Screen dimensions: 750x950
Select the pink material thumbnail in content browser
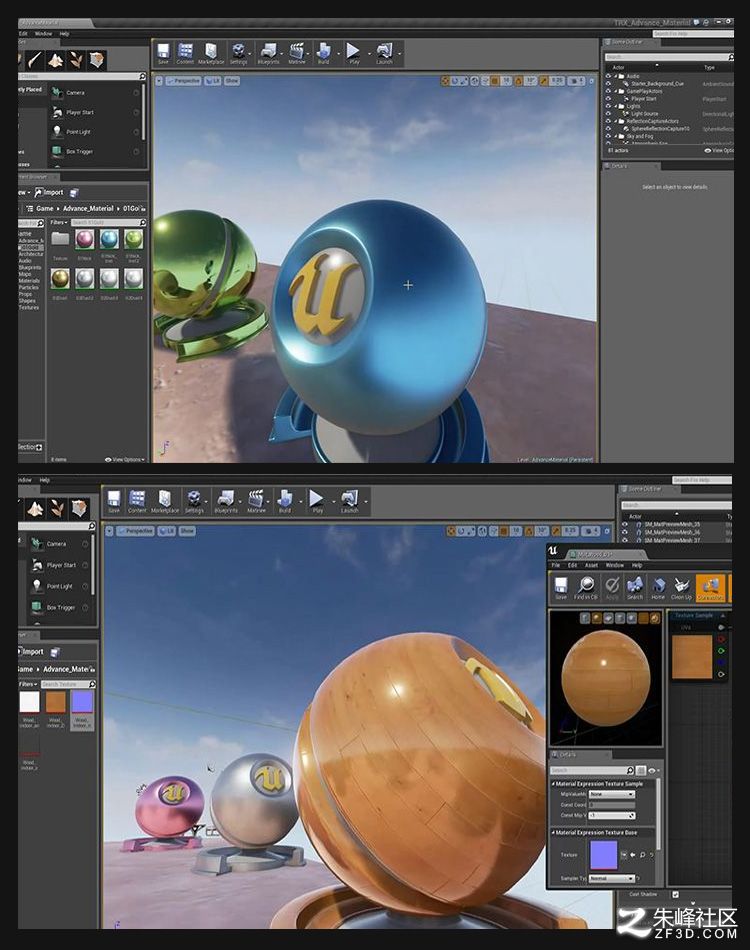(x=84, y=241)
